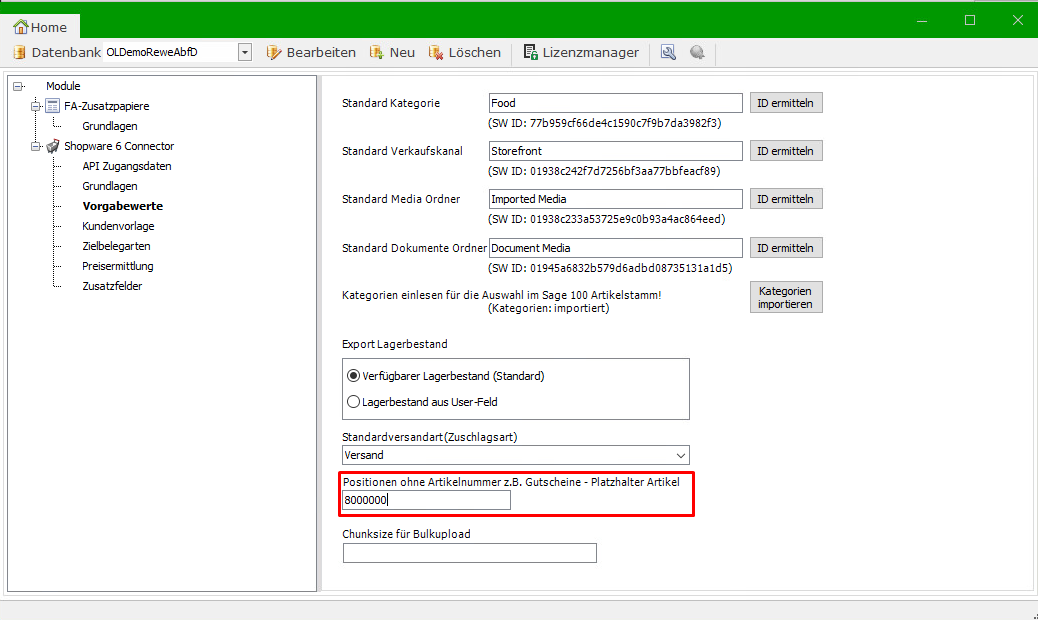The image size is (1038, 620).
Task: Click ID ermitteln beside Standard Kategorie
Action: coord(786,102)
